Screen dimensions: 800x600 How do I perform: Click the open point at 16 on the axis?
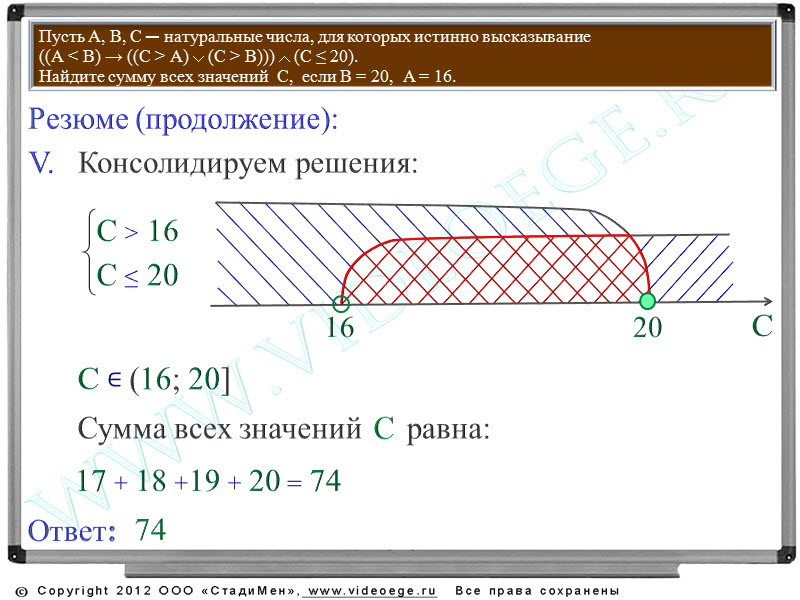(341, 304)
